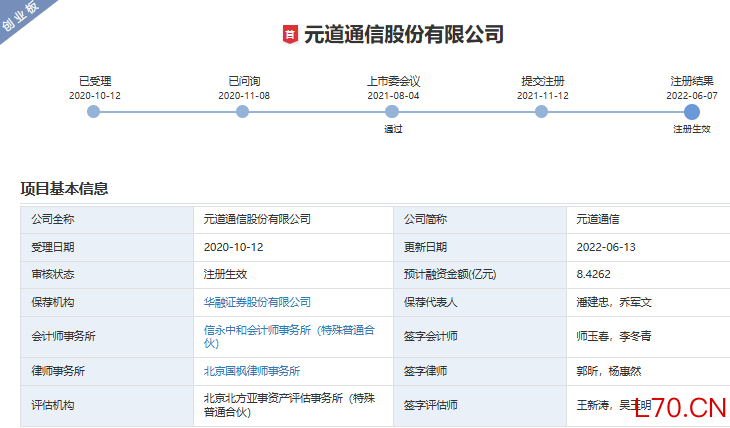Select the 提交注册 2021-11-12 timeline node

tap(541, 112)
